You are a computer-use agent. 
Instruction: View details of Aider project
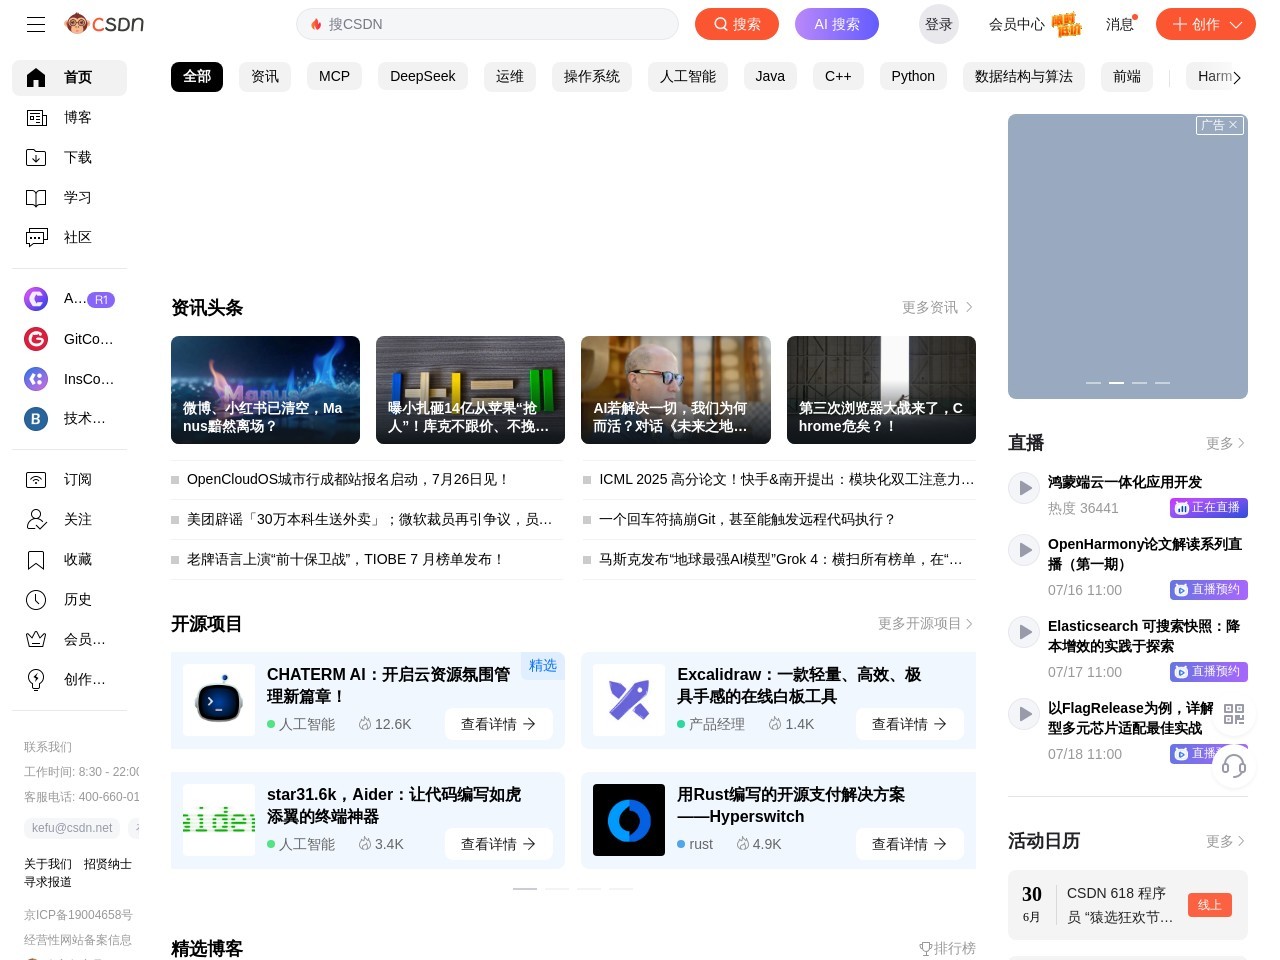(498, 844)
